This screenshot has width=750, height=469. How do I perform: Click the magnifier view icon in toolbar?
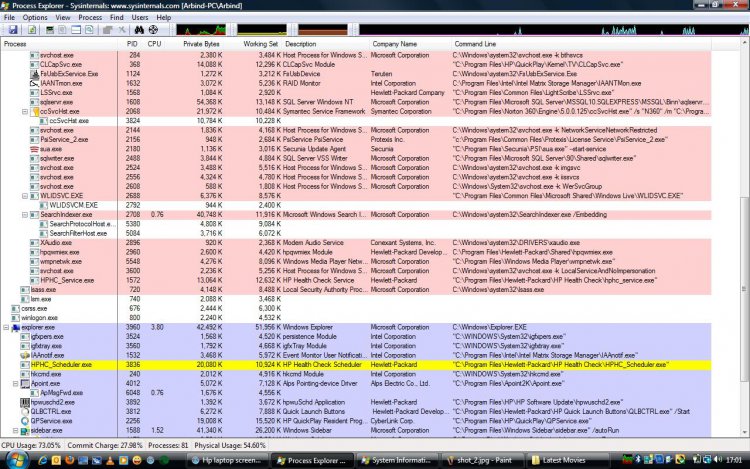coord(89,30)
